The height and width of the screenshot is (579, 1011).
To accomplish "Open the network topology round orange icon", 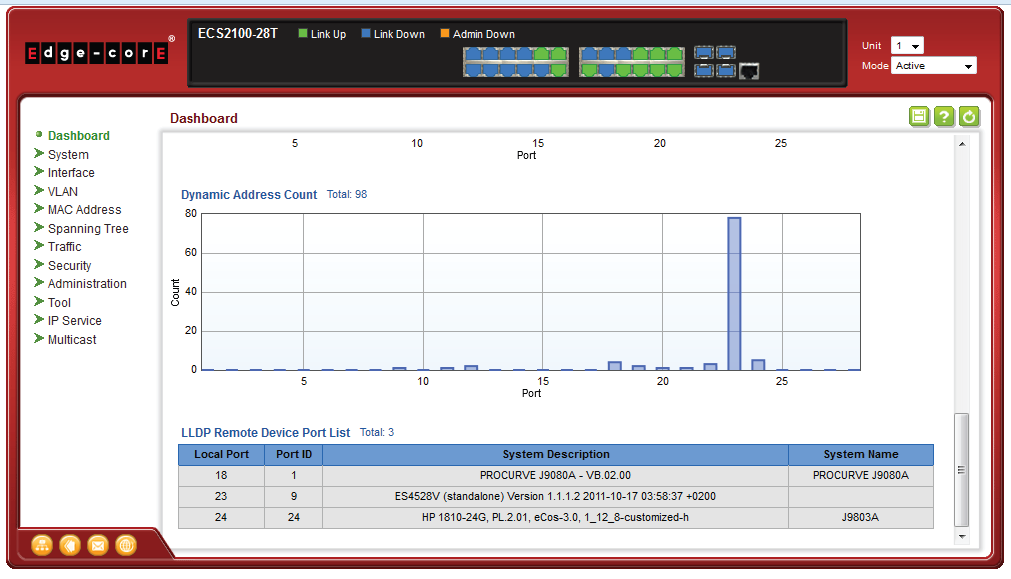I will click(x=42, y=545).
